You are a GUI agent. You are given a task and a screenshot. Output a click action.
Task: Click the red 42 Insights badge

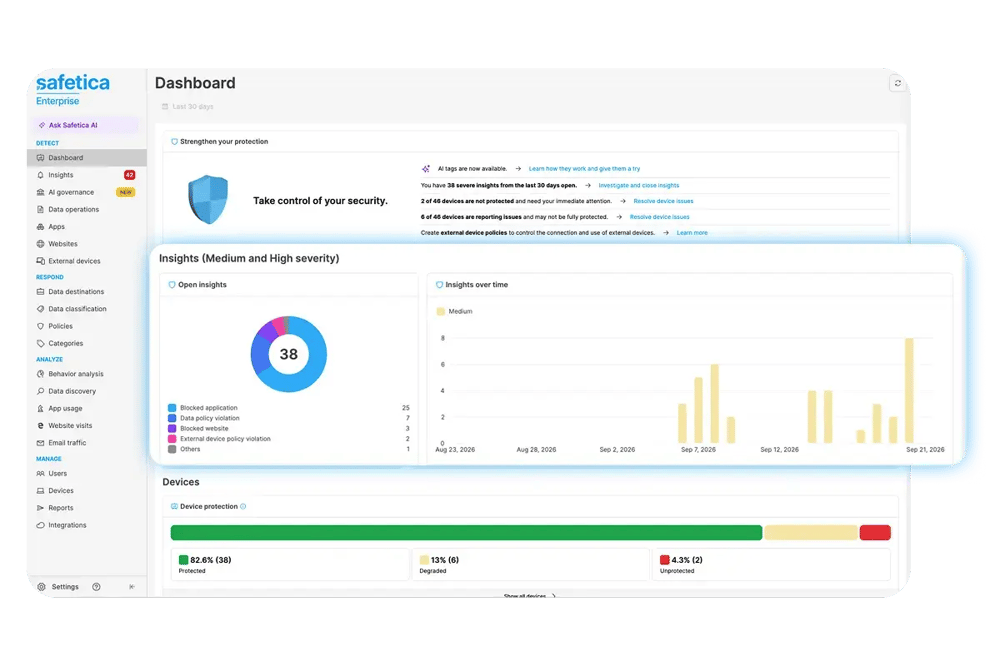[129, 175]
